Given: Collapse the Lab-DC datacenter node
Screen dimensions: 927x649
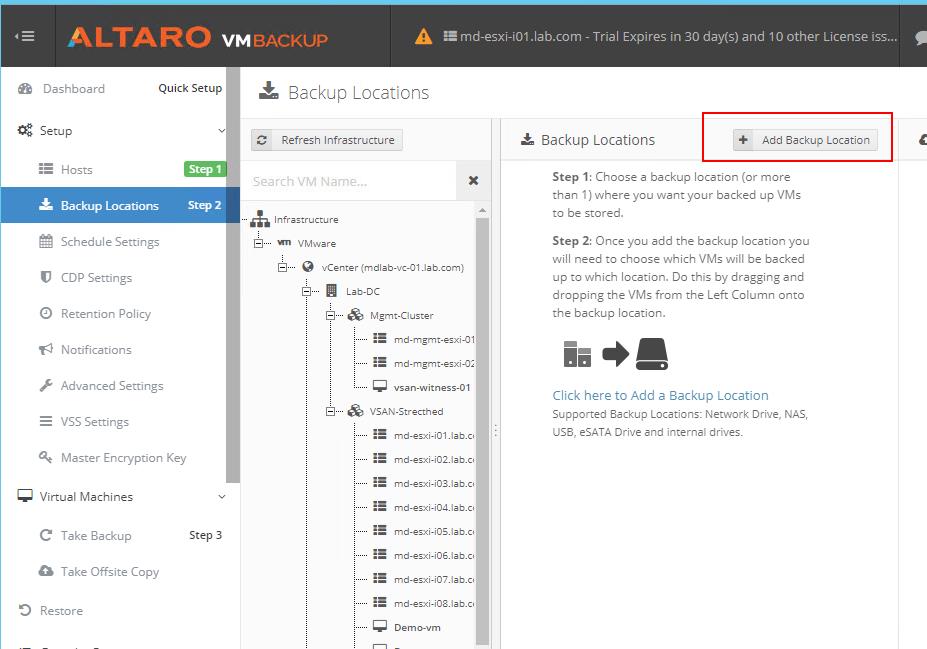Looking at the screenshot, I should 306,291.
